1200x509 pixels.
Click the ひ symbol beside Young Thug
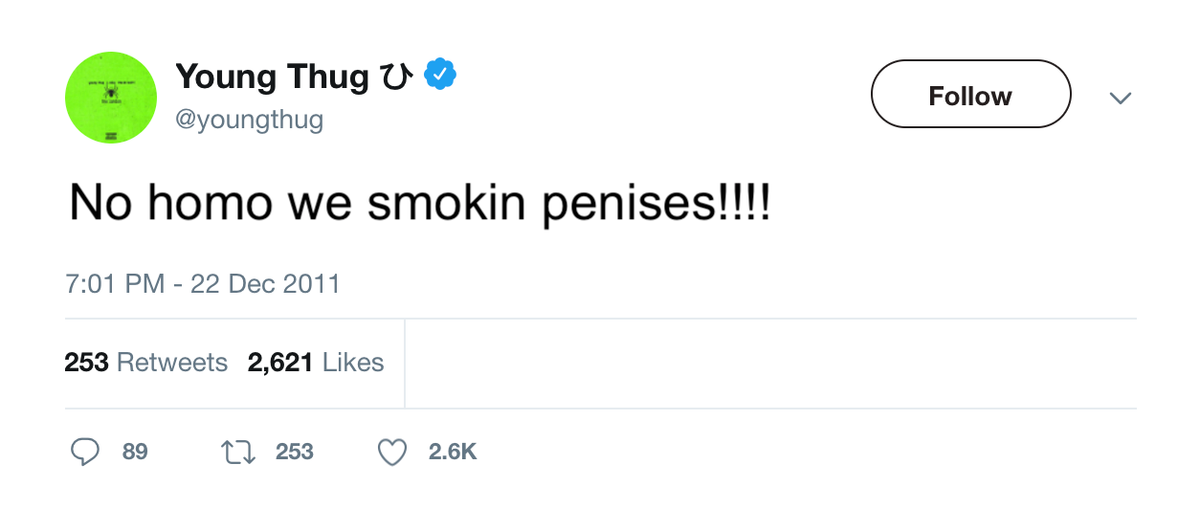tap(395, 76)
